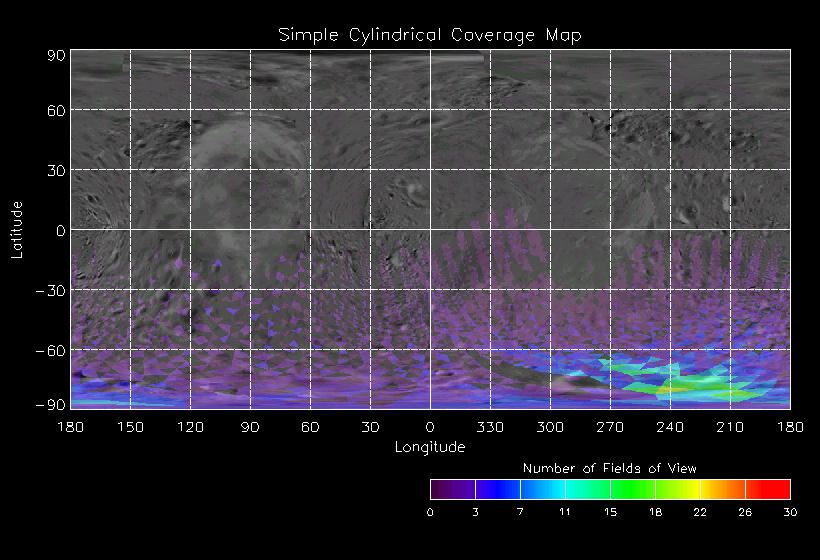Click the latitude axis '90' tick label
Image resolution: width=820 pixels, height=560 pixels.
56,55
